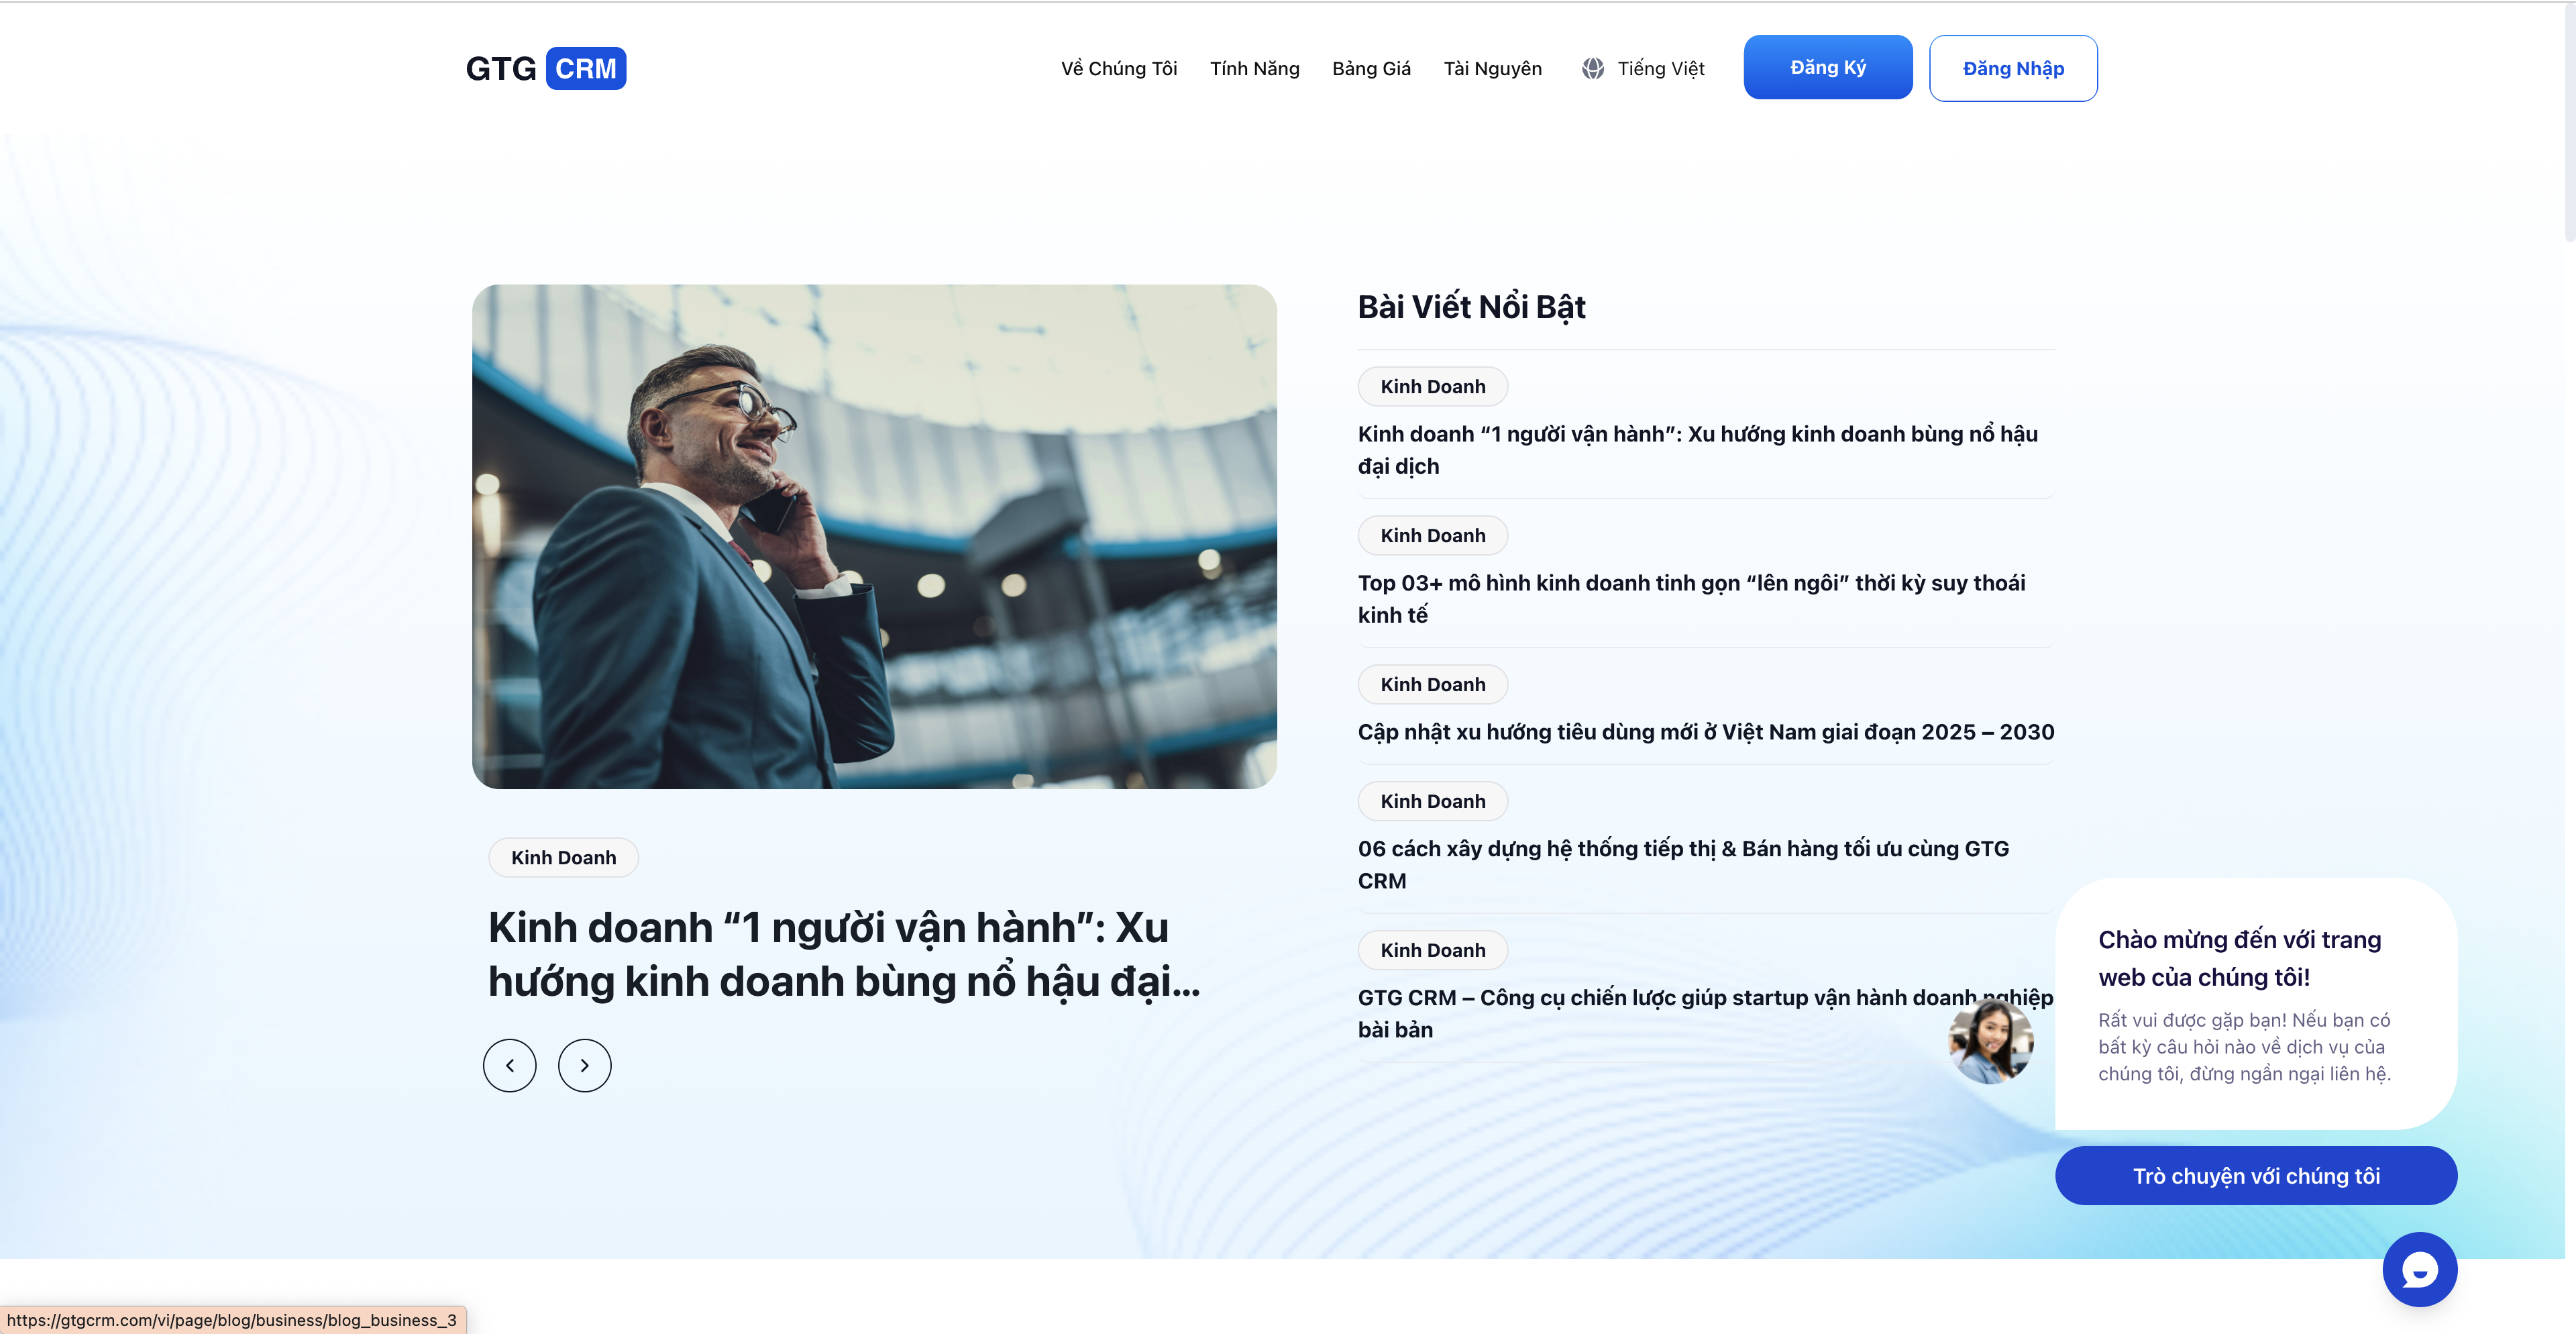
Task: Click the support agent avatar photo
Action: [1990, 1043]
